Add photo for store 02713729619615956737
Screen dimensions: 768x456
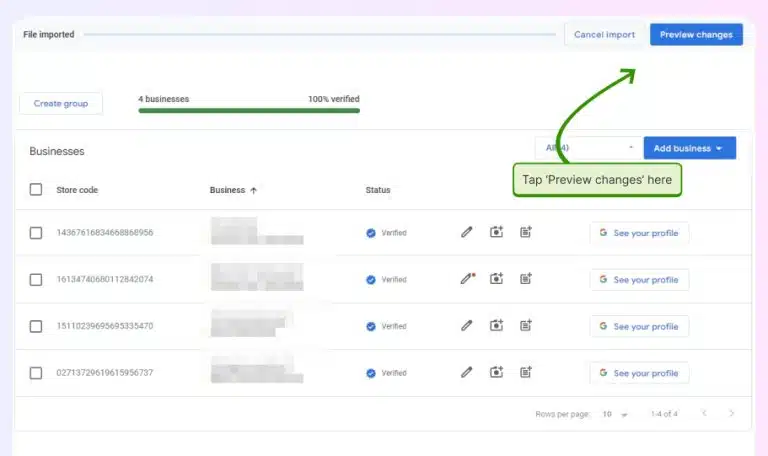(496, 372)
